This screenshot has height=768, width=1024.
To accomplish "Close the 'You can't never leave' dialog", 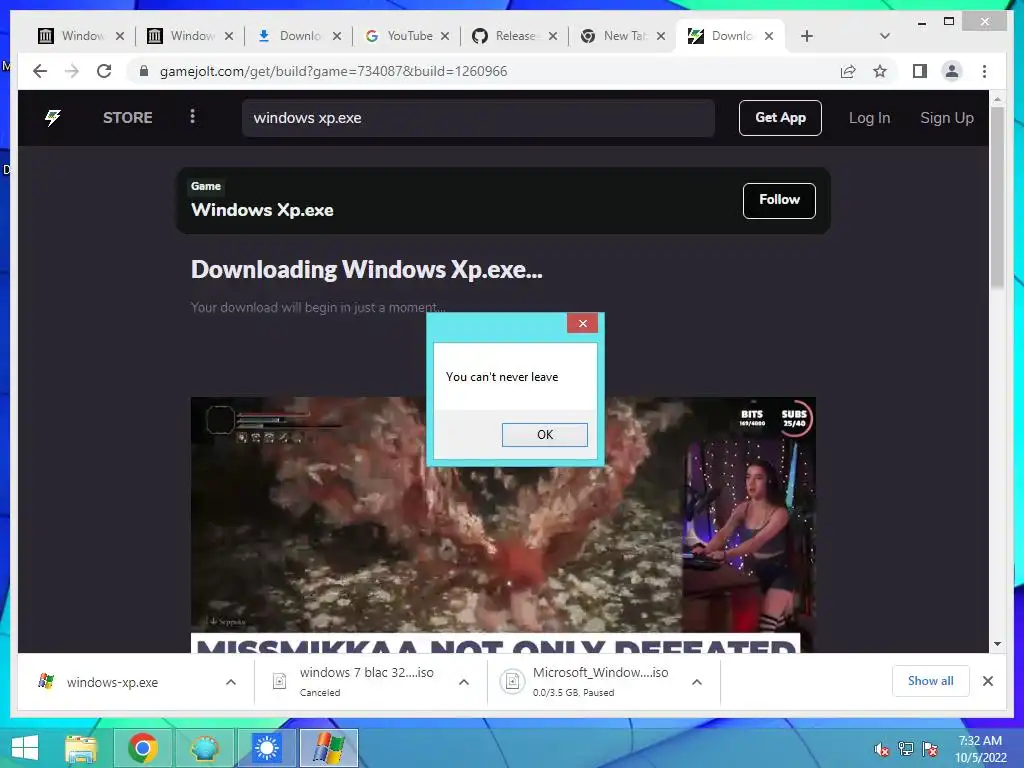I will 583,323.
